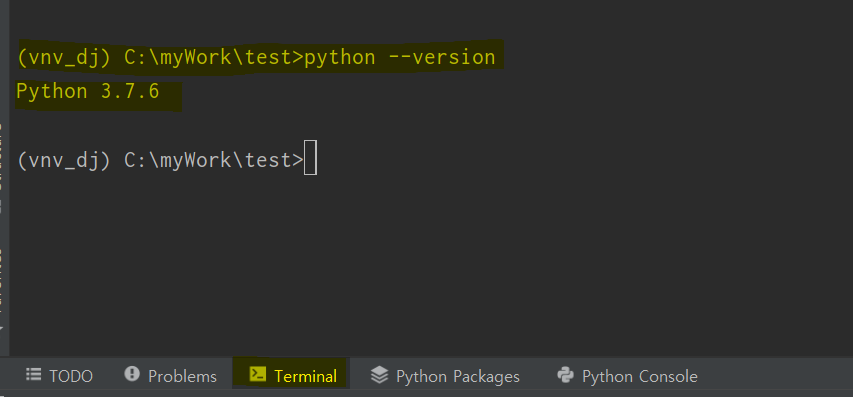Click the current prompt path on the last line

point(213,160)
